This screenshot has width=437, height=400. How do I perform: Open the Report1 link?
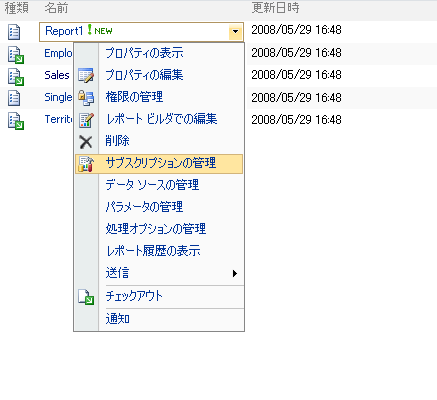click(64, 31)
